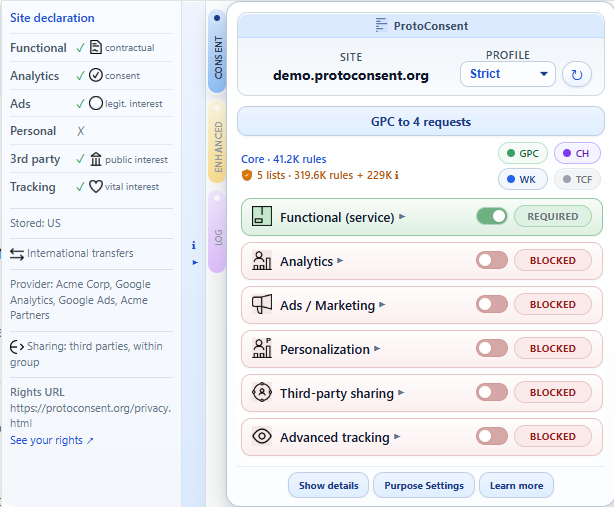Toggle the Functional (service) switch
Screen dimensions: 614x507
[x=492, y=216]
